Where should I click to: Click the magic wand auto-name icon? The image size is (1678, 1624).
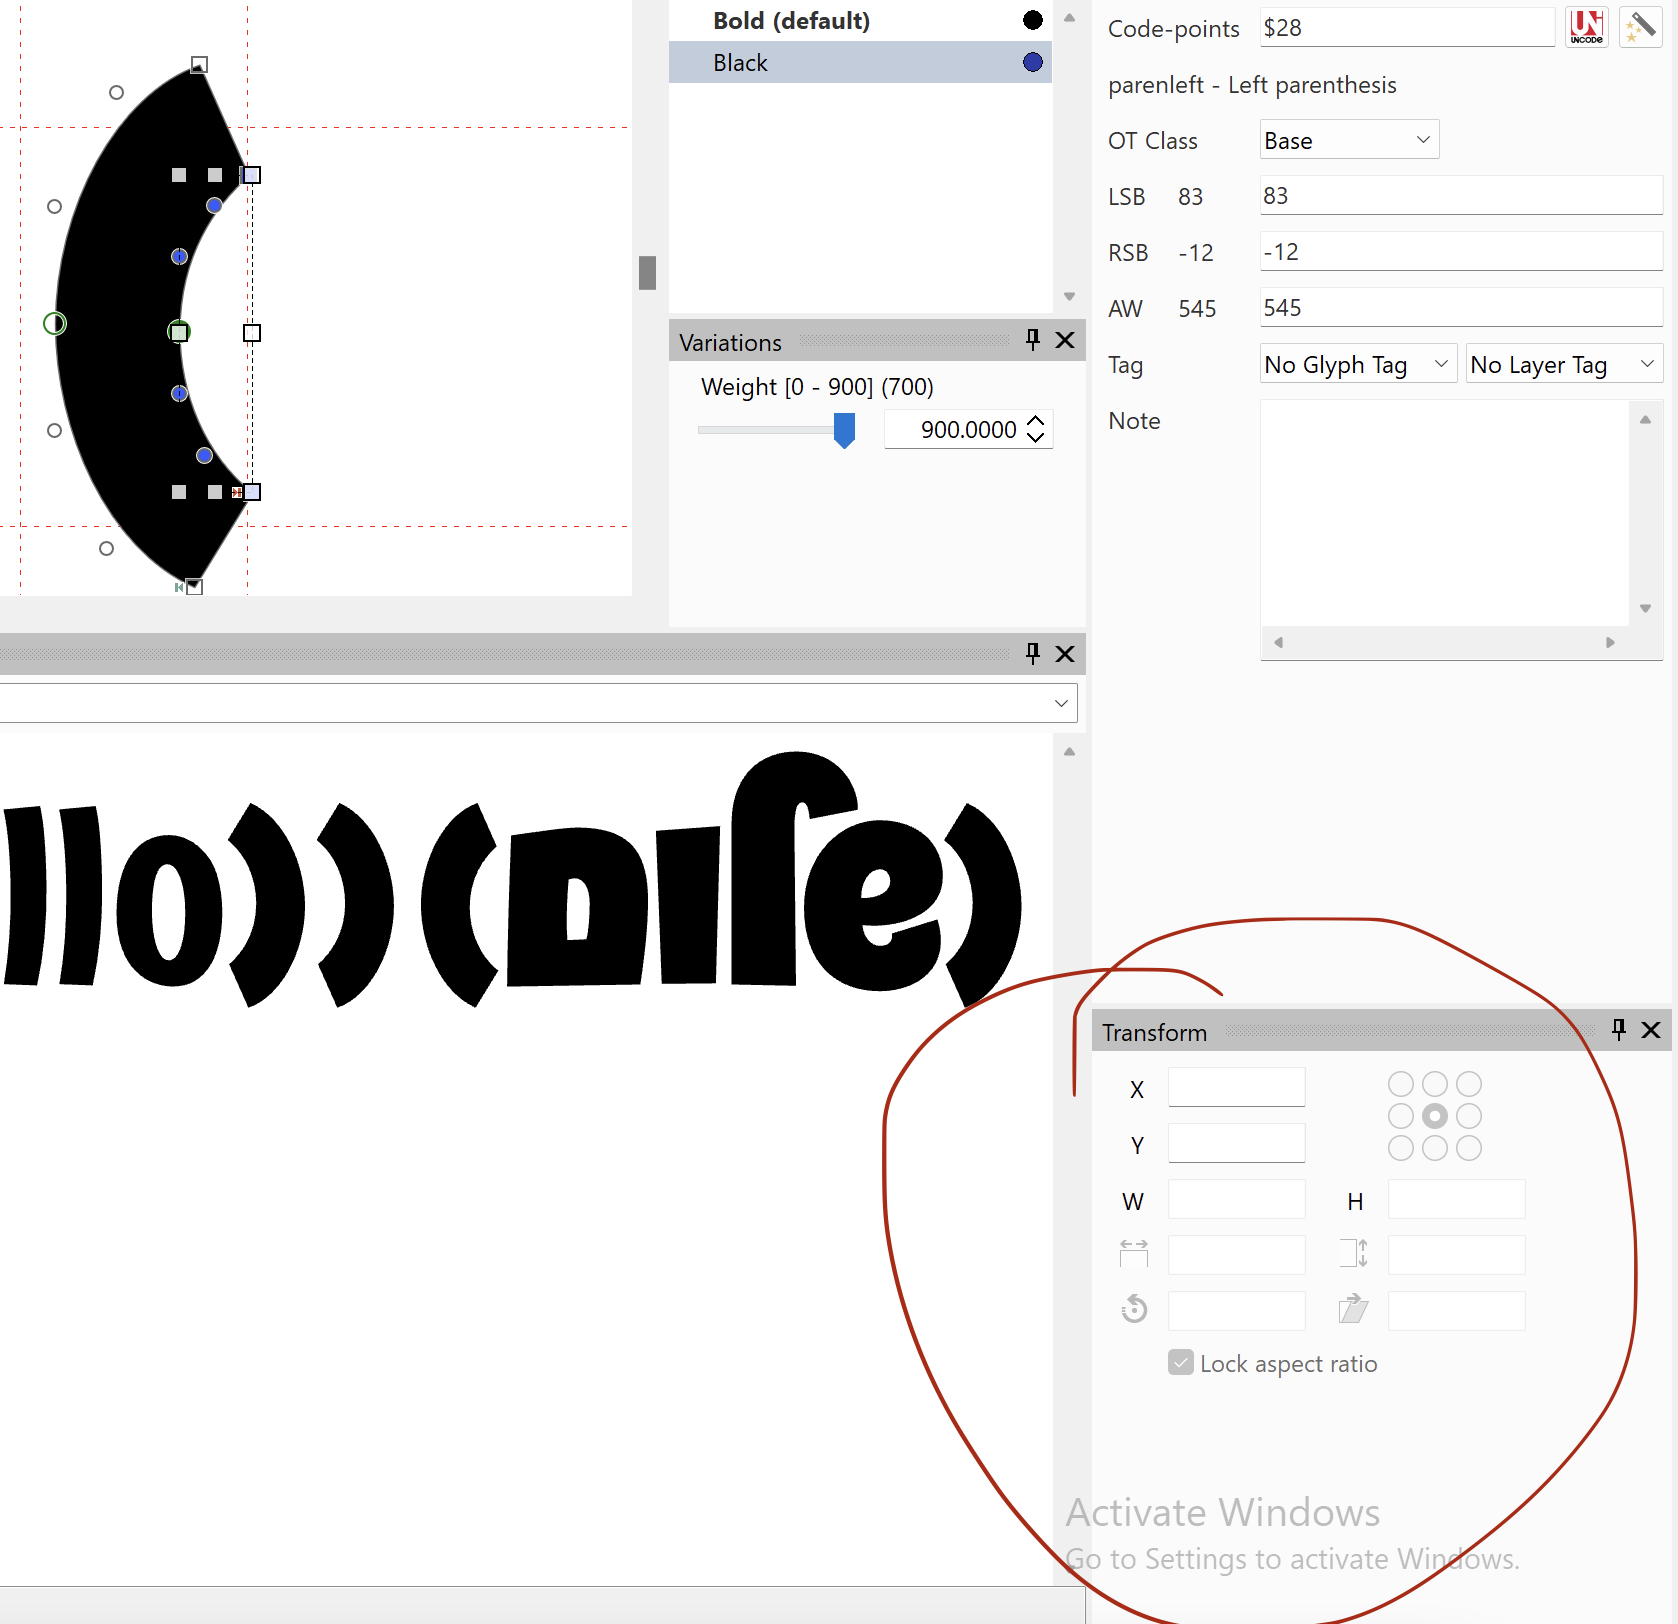click(1640, 27)
